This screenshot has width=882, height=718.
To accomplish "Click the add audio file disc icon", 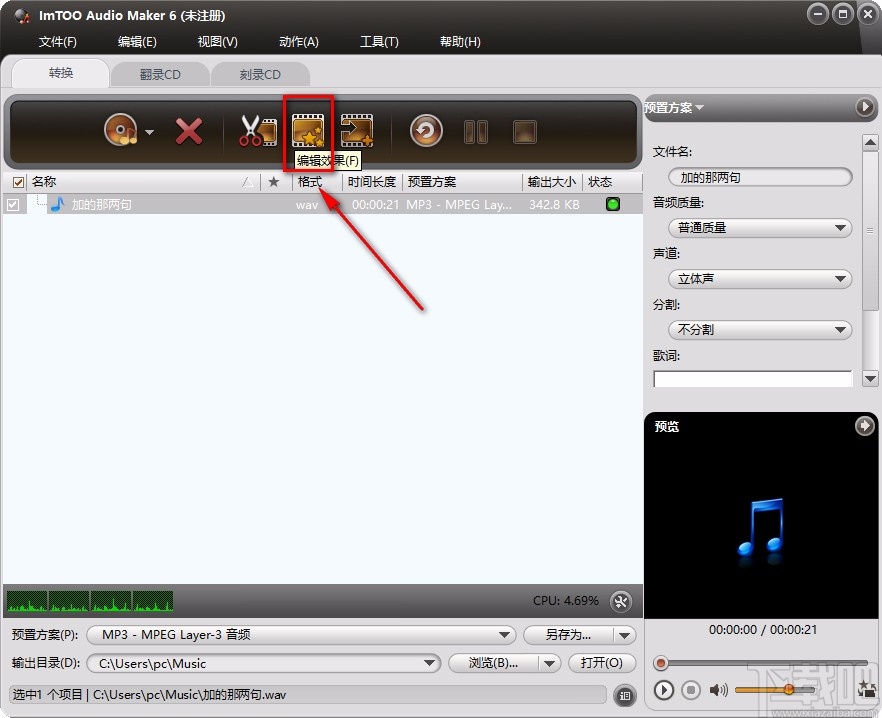I will (x=120, y=130).
